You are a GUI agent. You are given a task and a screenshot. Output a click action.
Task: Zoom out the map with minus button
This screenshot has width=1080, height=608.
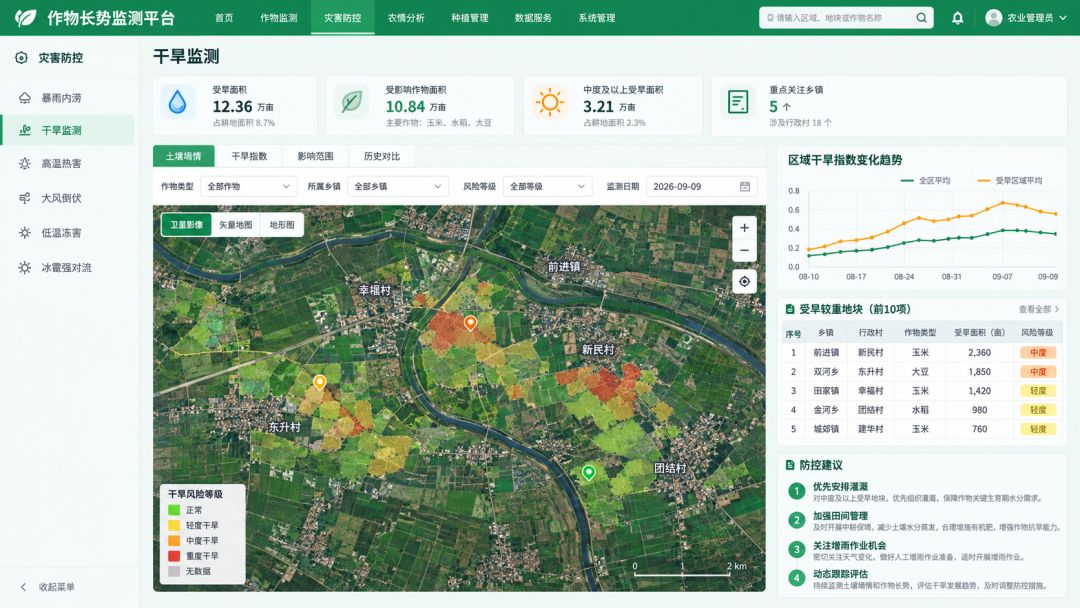click(745, 251)
